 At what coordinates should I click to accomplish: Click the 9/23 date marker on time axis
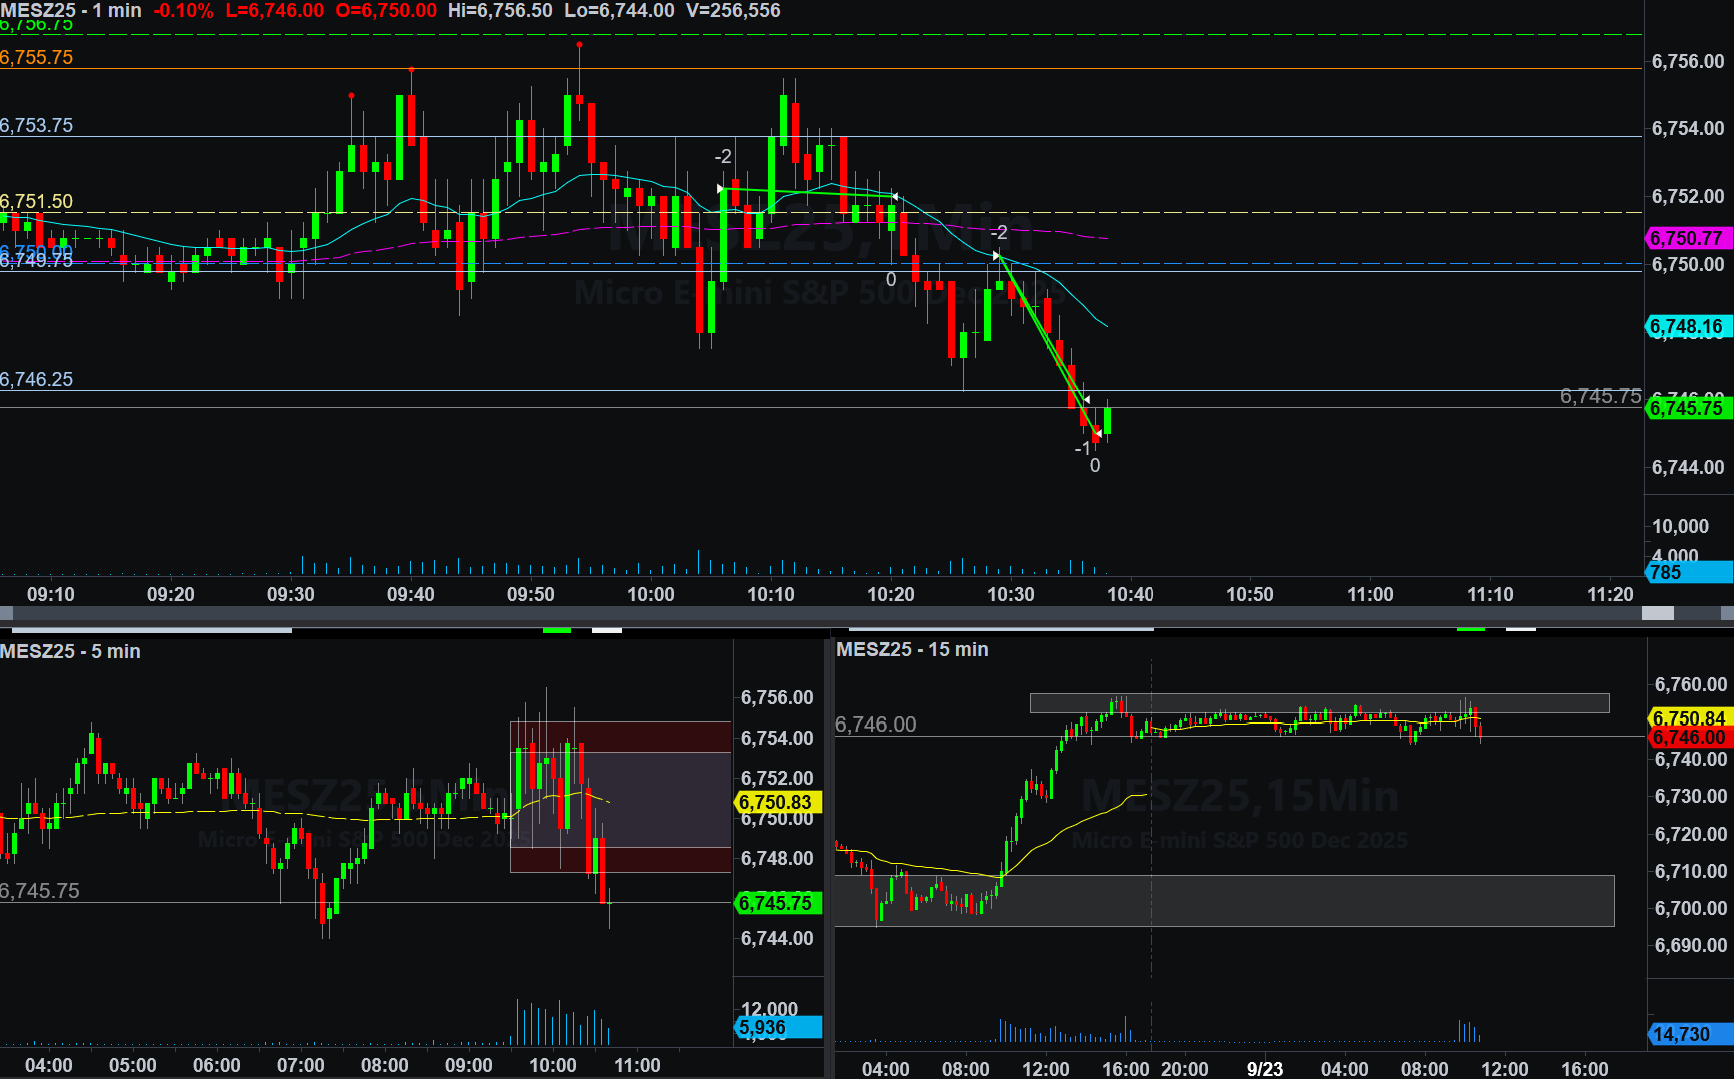1265,1069
